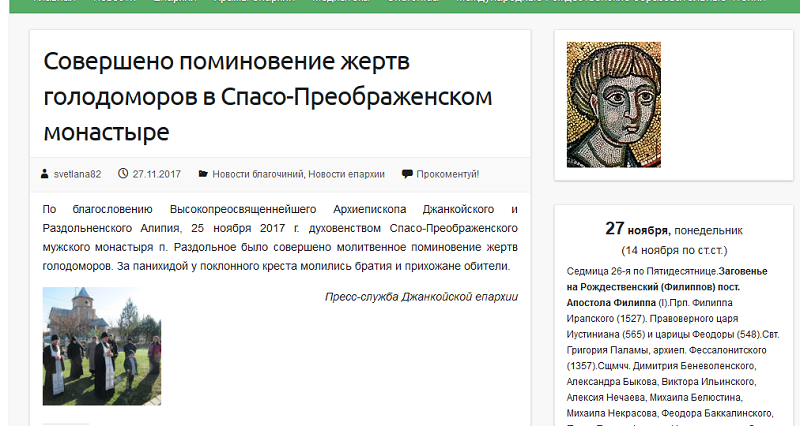Screen dimensions: 800x426
Task: Select the text Пресс-служба Джанкойской епархии
Action: pos(421,297)
